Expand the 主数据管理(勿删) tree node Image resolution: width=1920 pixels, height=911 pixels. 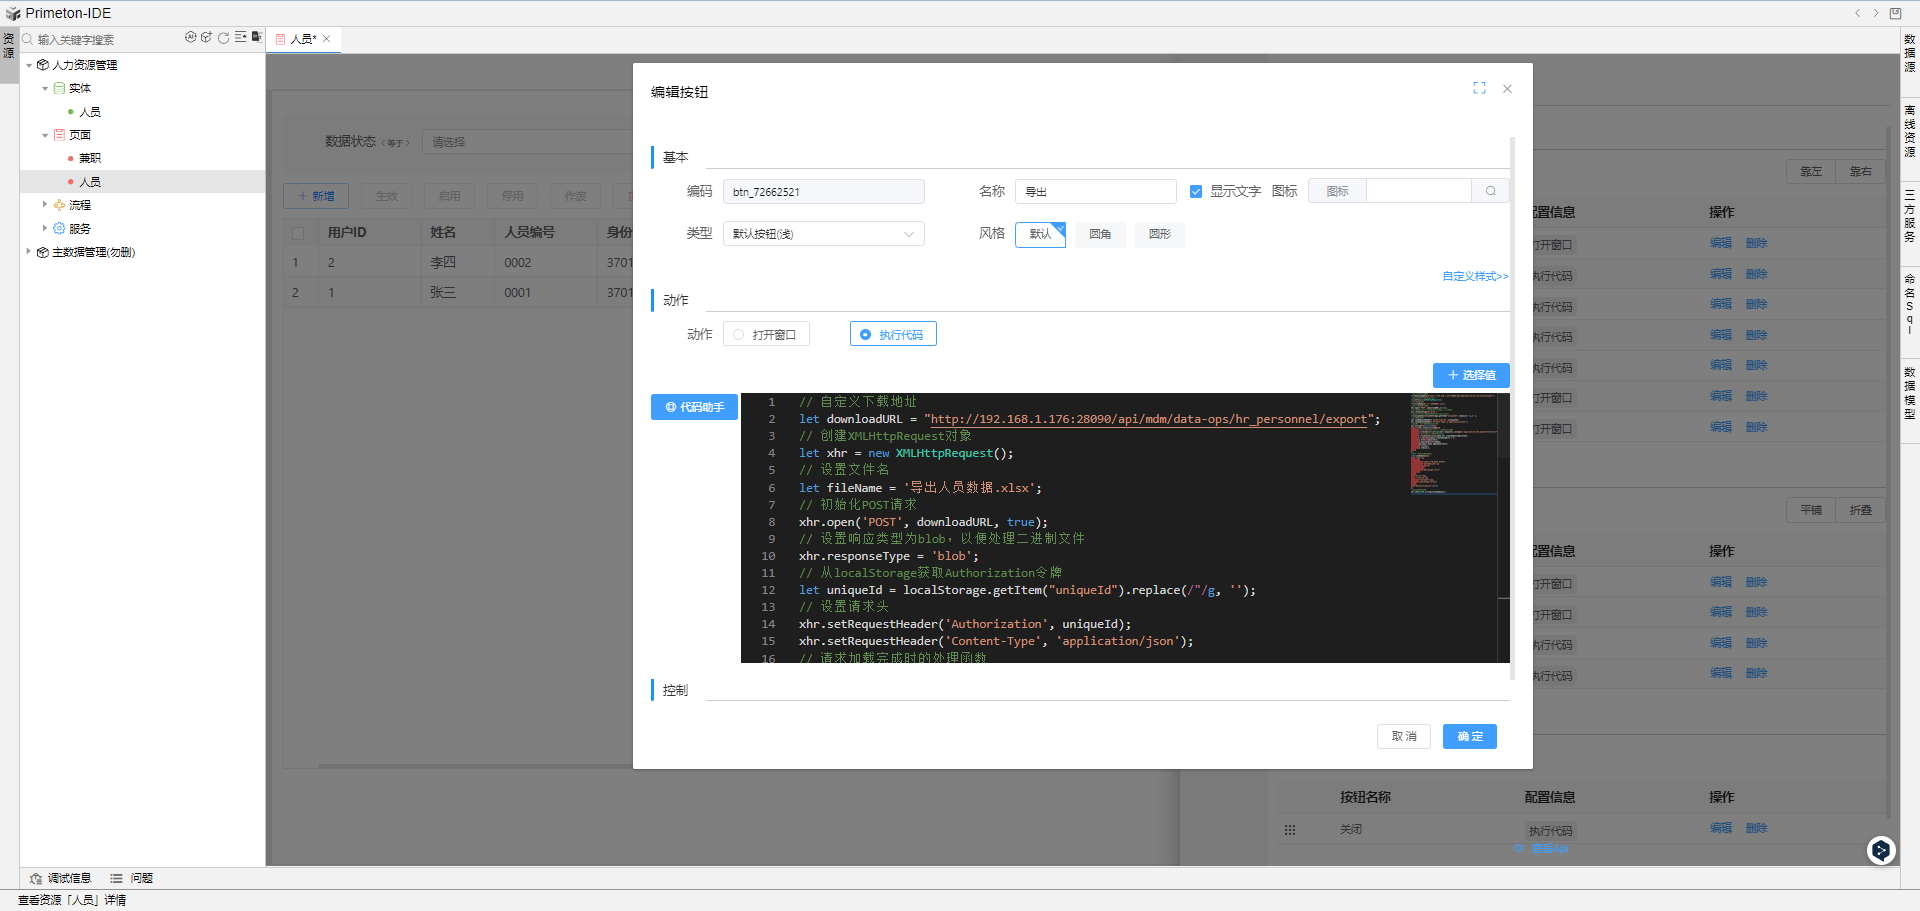click(x=28, y=252)
